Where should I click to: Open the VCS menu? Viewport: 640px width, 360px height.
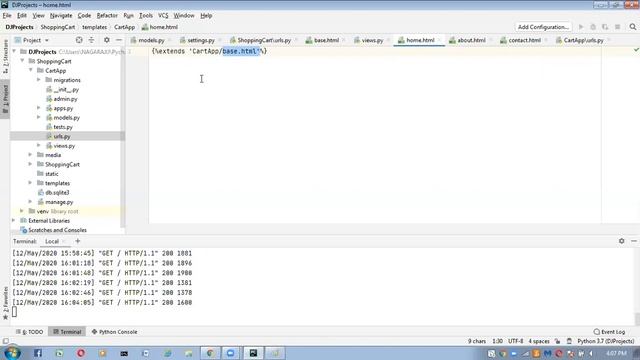163,16
